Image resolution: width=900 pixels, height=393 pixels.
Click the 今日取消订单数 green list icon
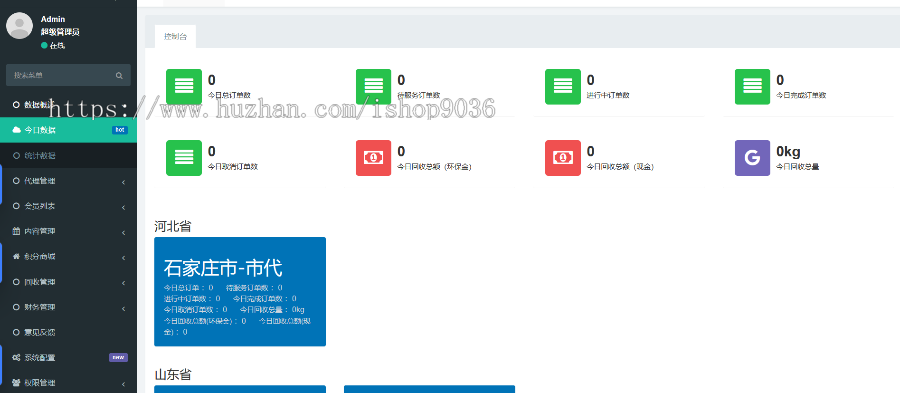pos(184,158)
